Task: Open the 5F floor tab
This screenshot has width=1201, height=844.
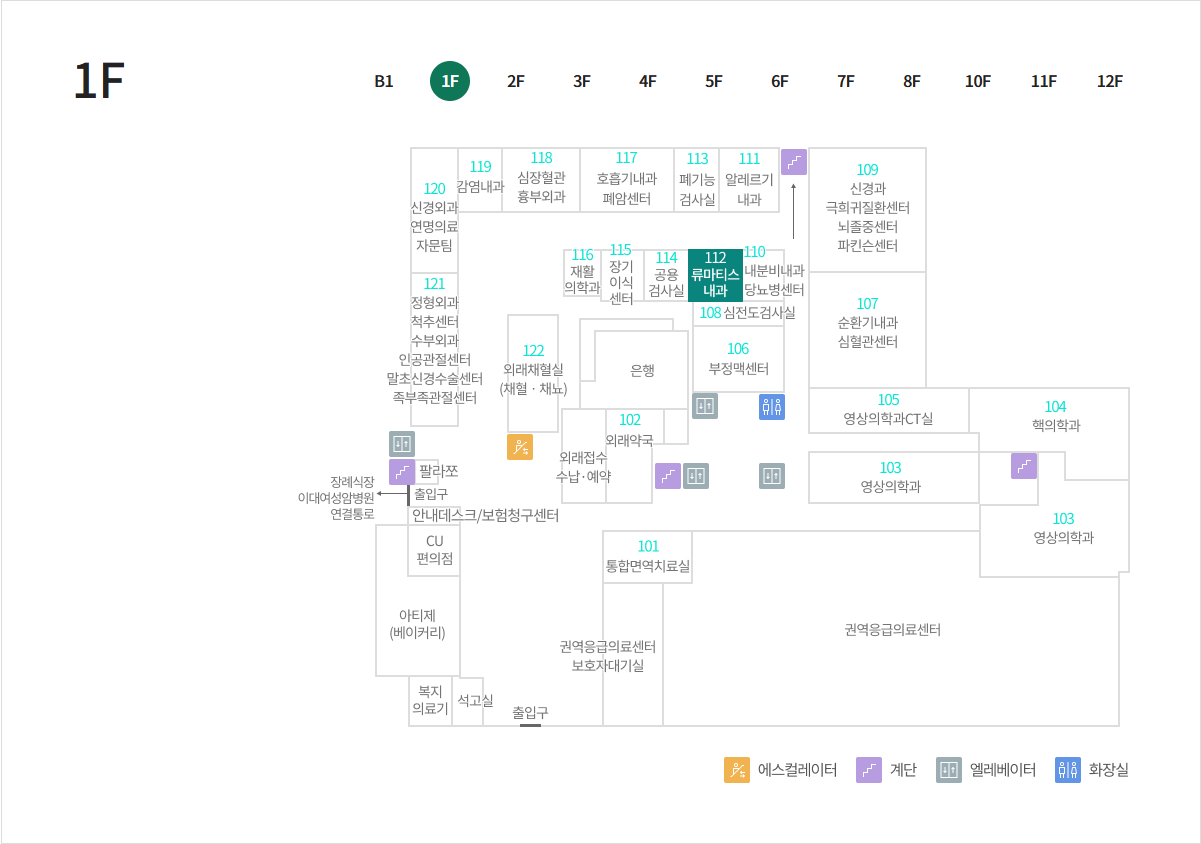Action: click(x=714, y=82)
